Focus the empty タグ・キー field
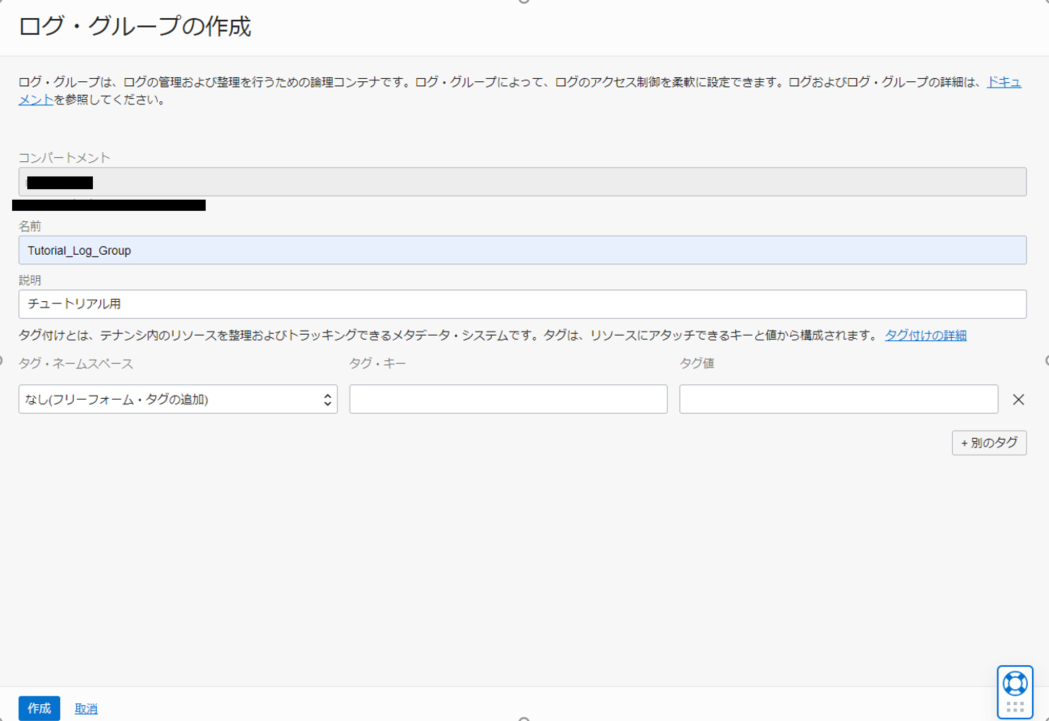This screenshot has width=1049, height=721. (x=507, y=398)
